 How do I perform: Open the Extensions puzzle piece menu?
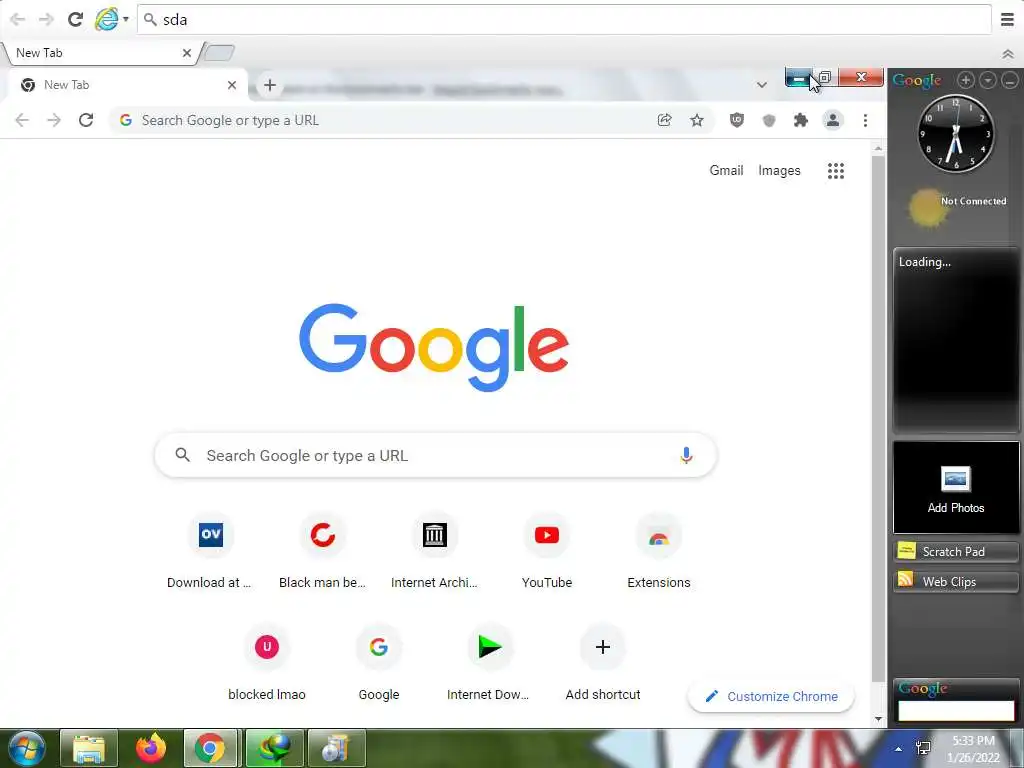click(x=801, y=120)
